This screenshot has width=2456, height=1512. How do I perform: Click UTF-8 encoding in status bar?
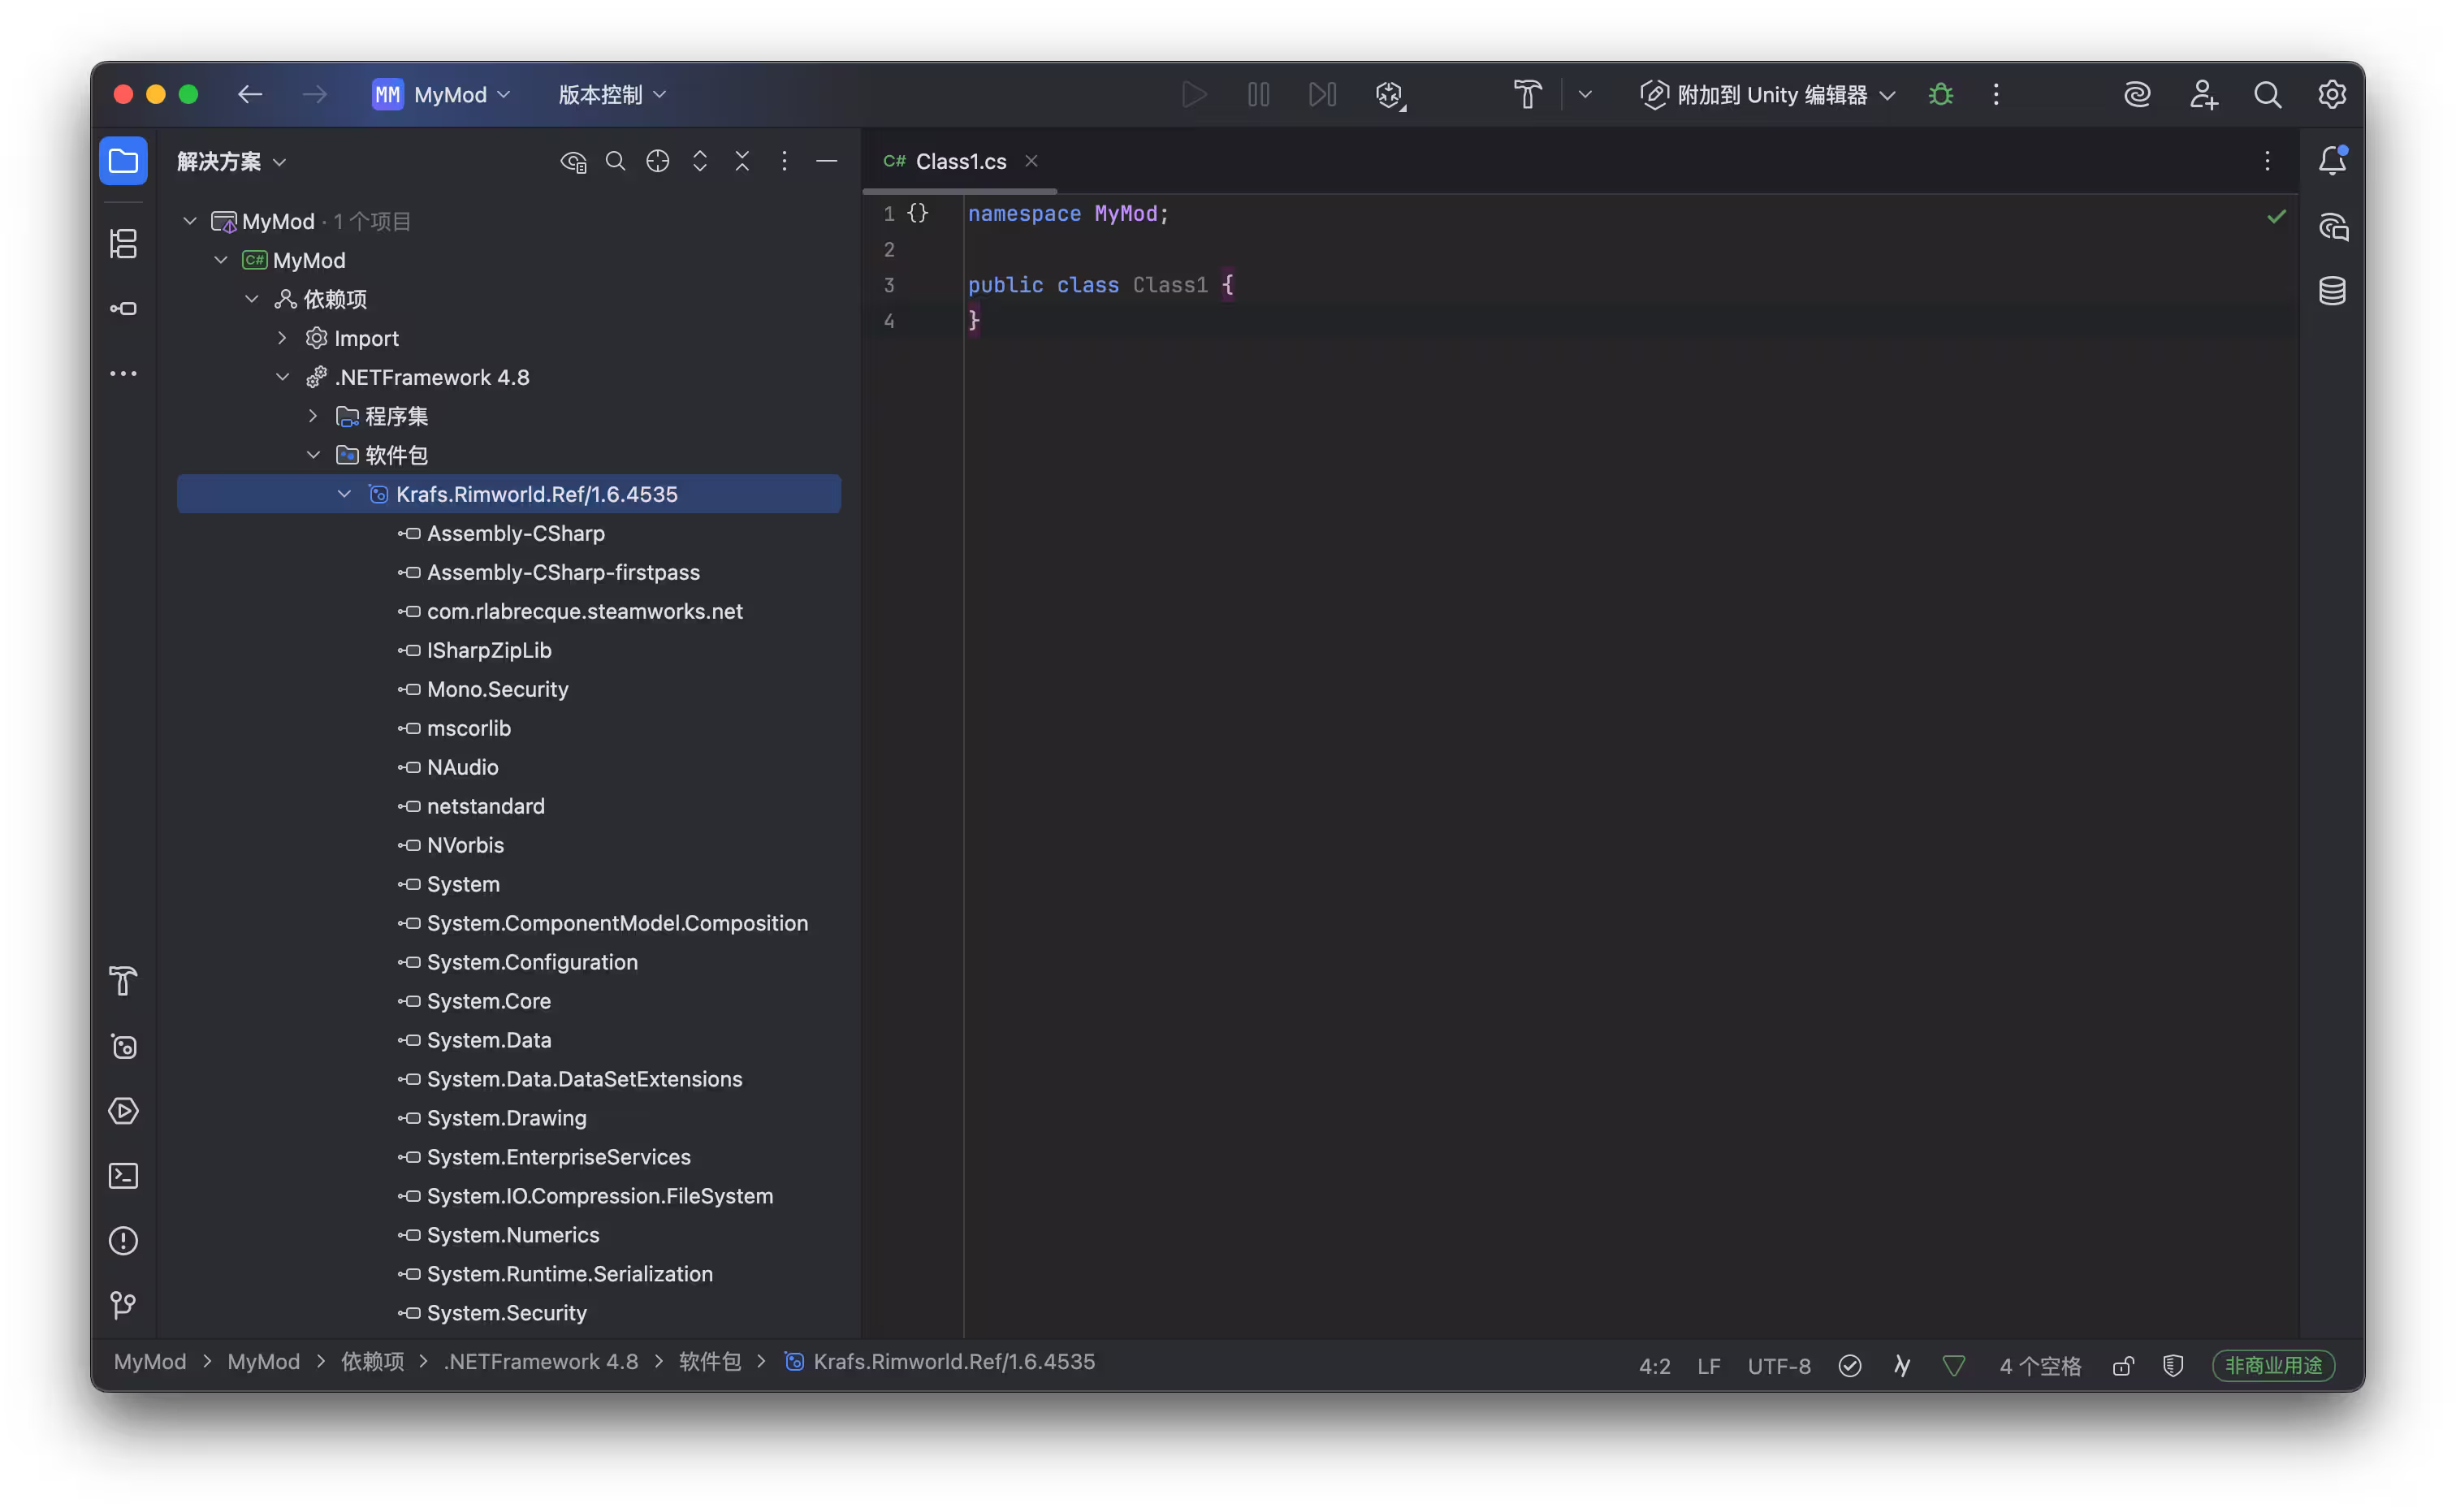[1778, 1365]
